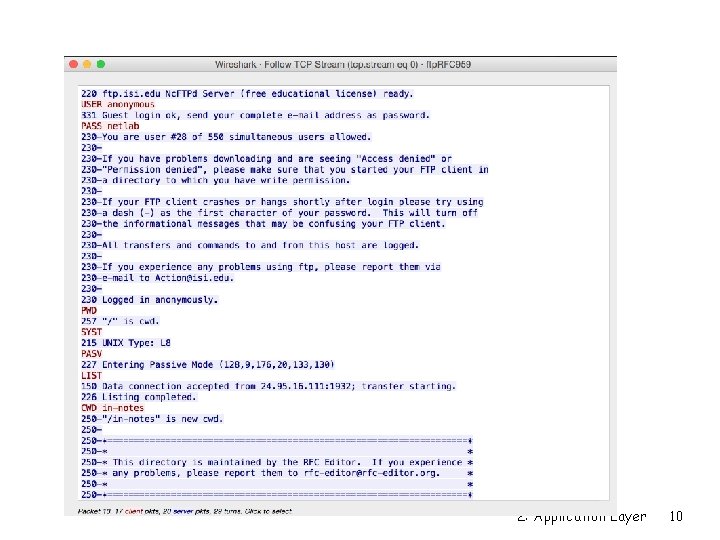Click '230-You are user #28' line
The image size is (720, 540).
pos(226,137)
